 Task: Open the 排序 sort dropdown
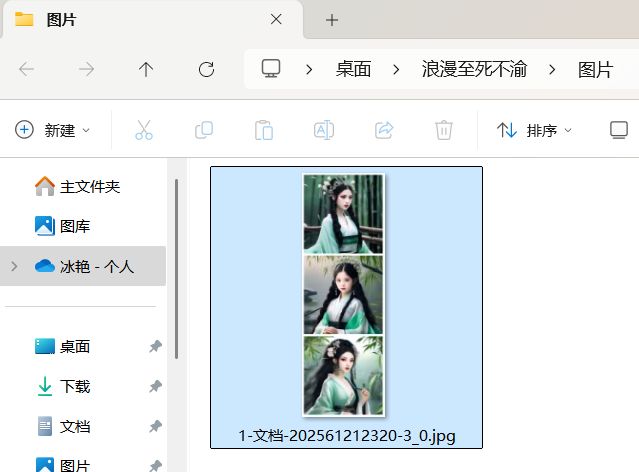tap(534, 130)
